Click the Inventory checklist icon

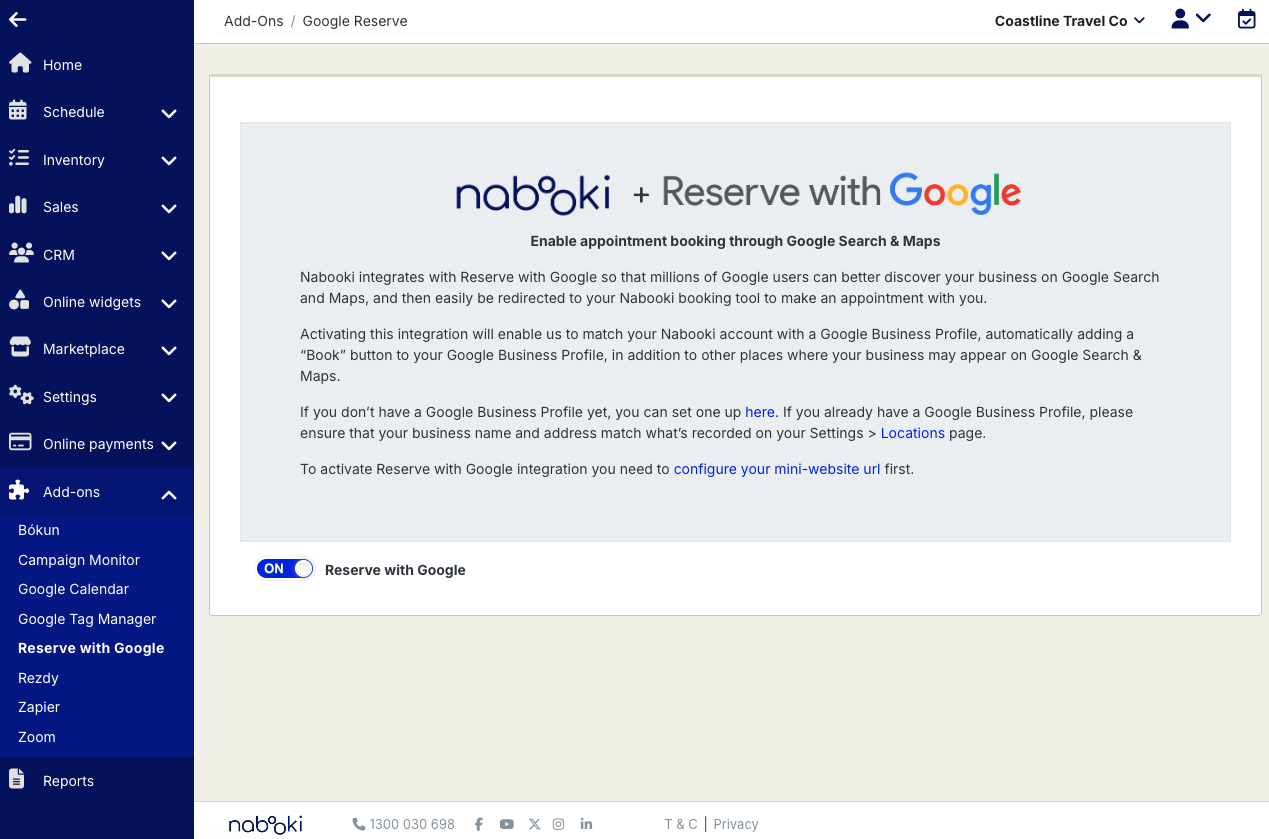click(x=18, y=158)
